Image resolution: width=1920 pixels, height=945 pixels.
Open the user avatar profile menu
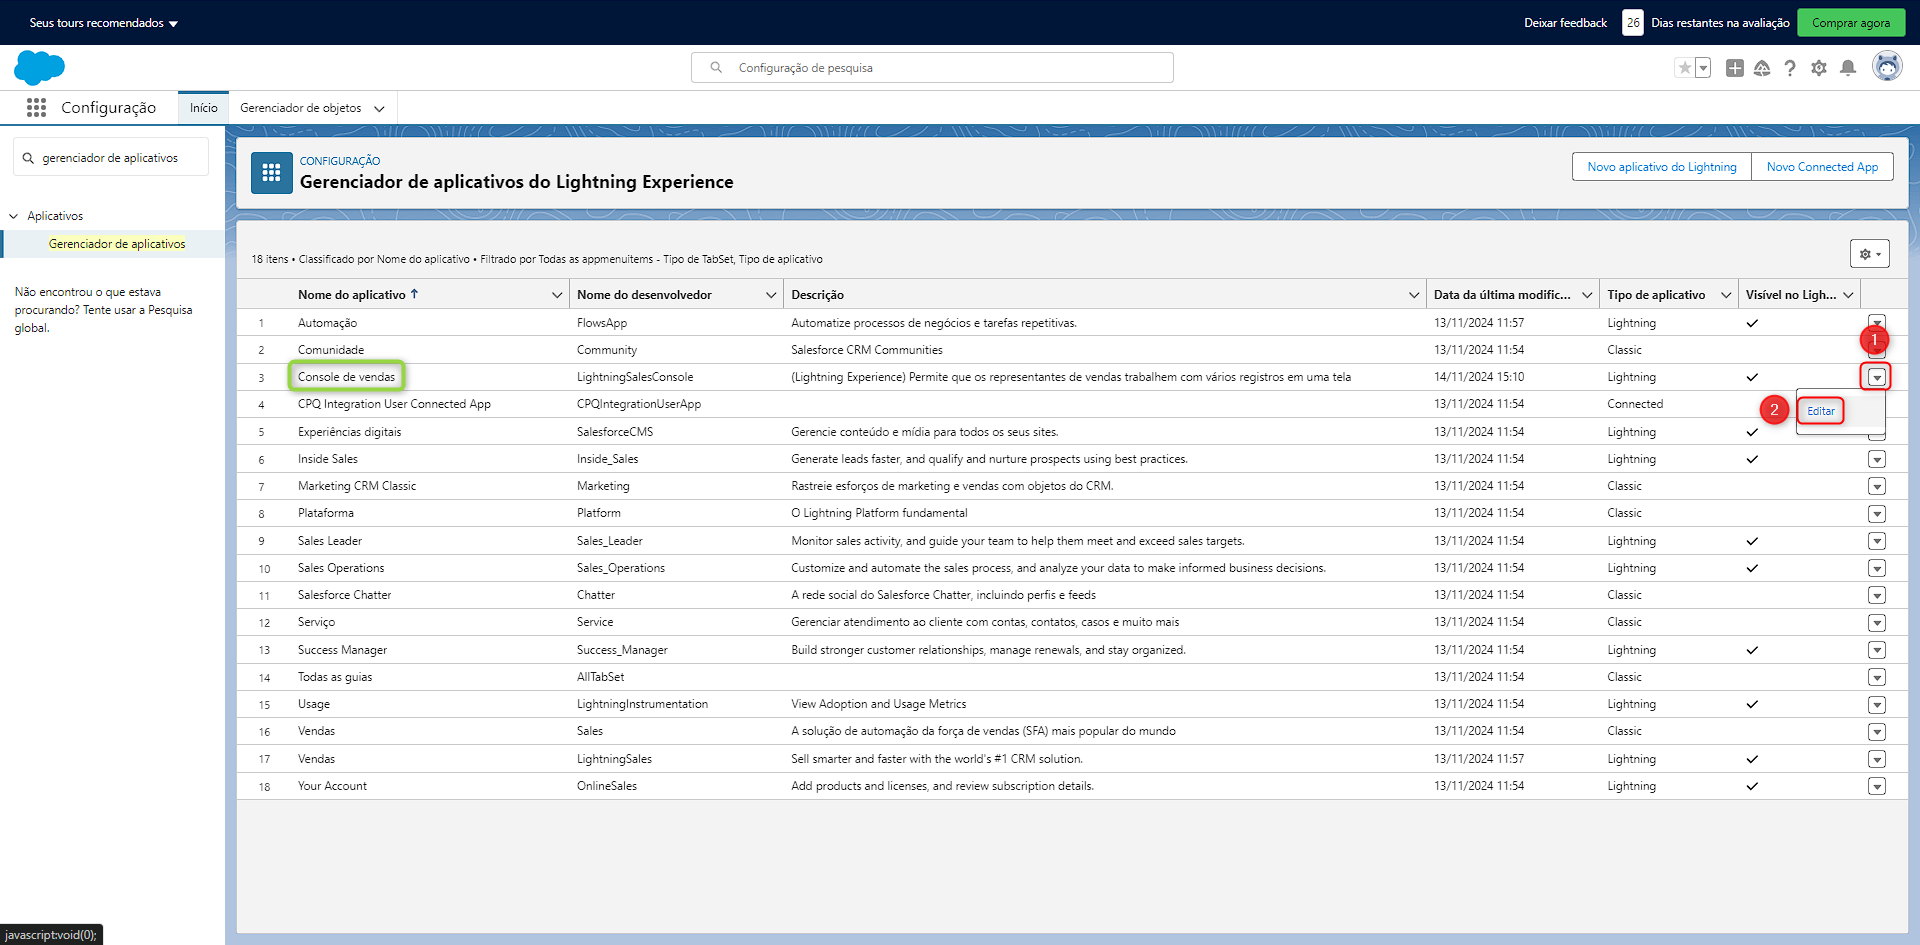1887,67
